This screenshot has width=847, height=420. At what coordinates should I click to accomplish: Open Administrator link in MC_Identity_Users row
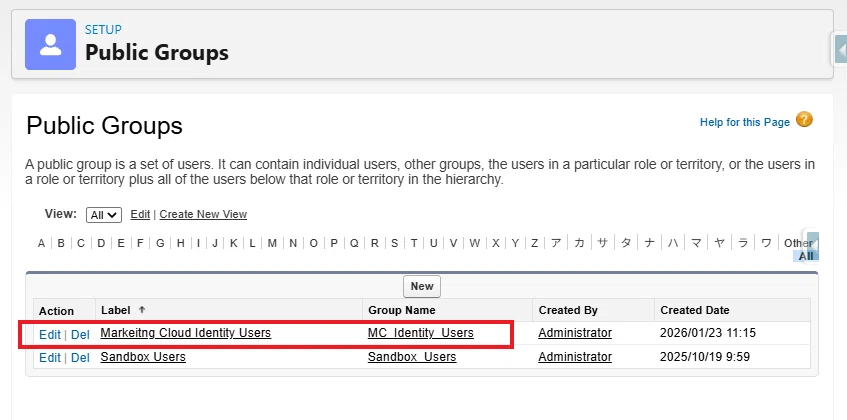(575, 333)
